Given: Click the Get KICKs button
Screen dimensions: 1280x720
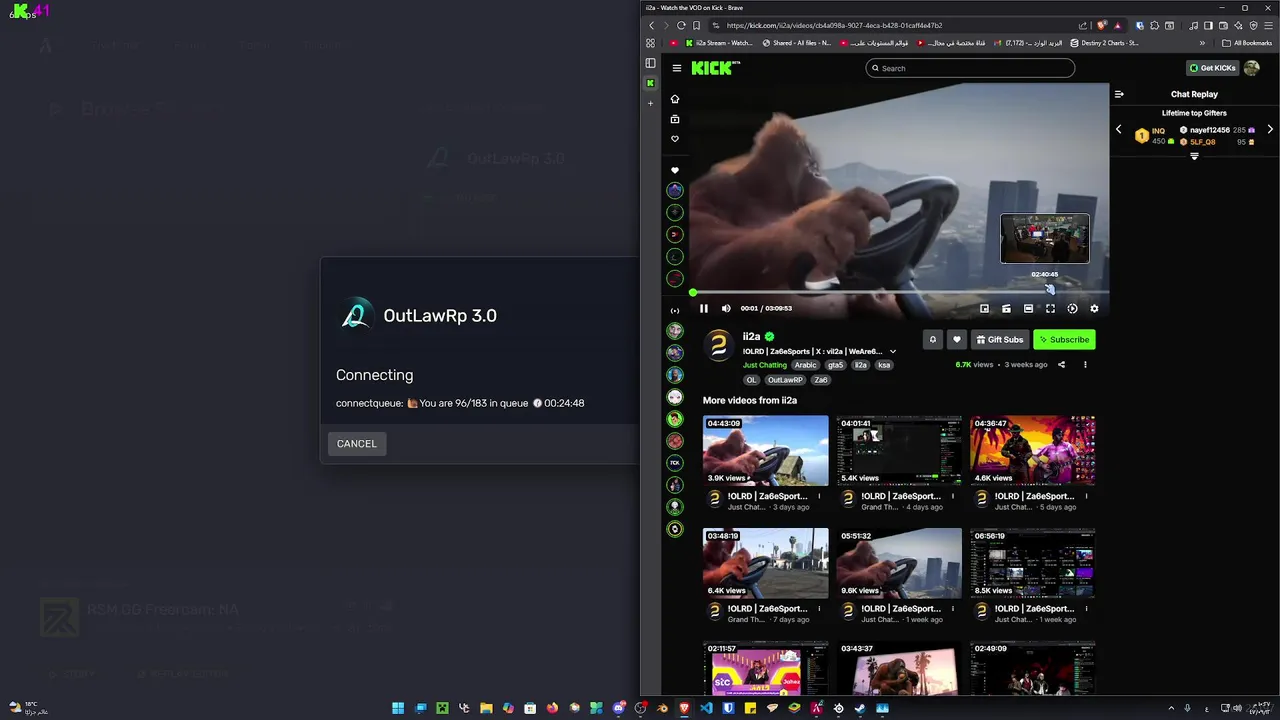Looking at the screenshot, I should pyautogui.click(x=1212, y=68).
